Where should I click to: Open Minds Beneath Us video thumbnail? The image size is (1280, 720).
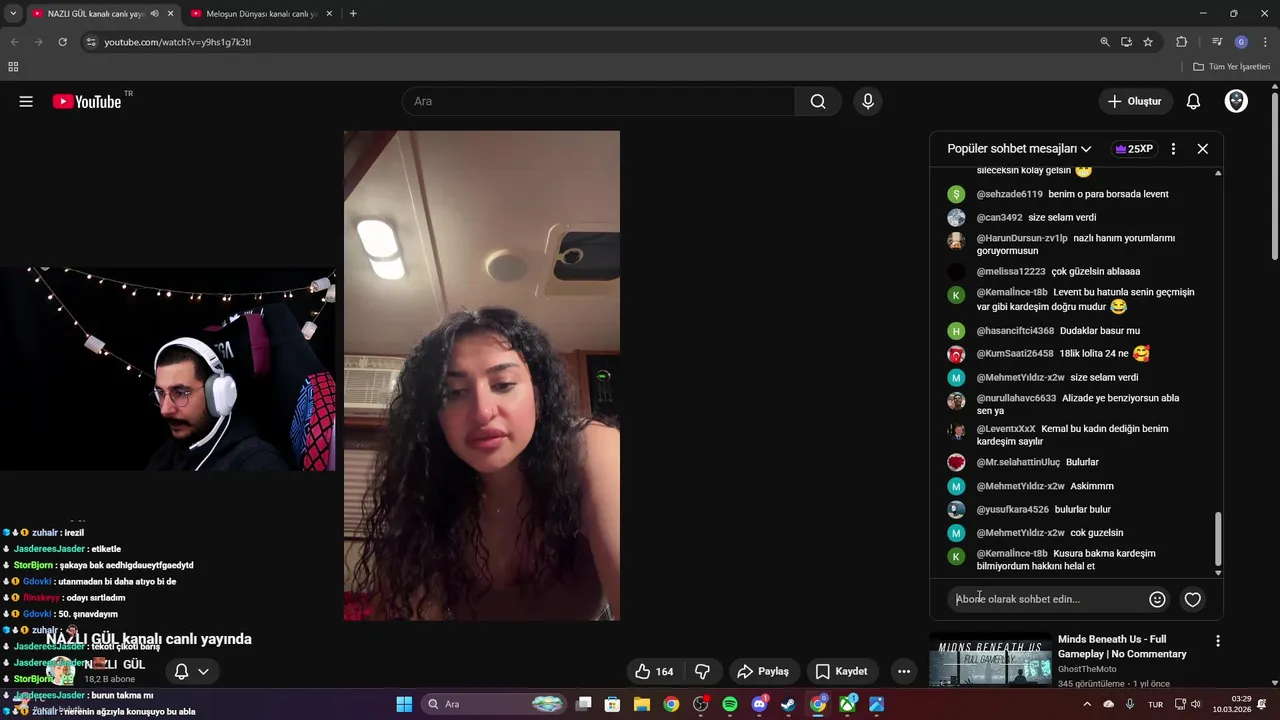[990, 660]
